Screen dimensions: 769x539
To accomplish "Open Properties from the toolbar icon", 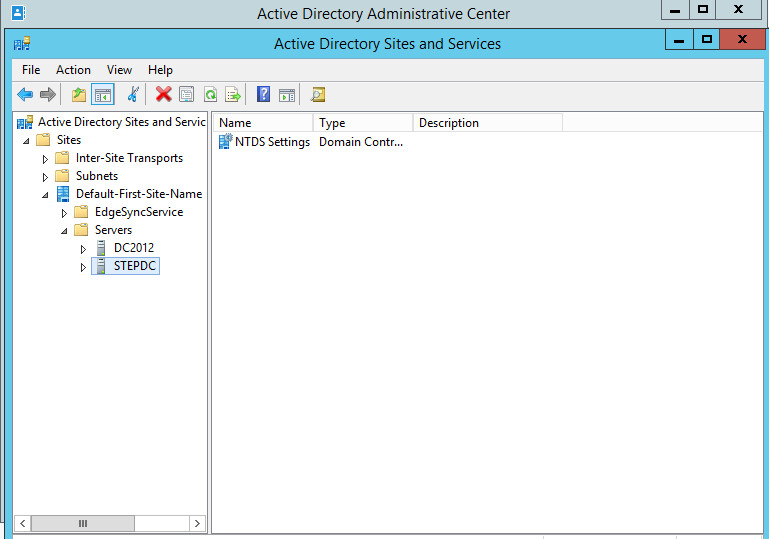I will point(186,95).
